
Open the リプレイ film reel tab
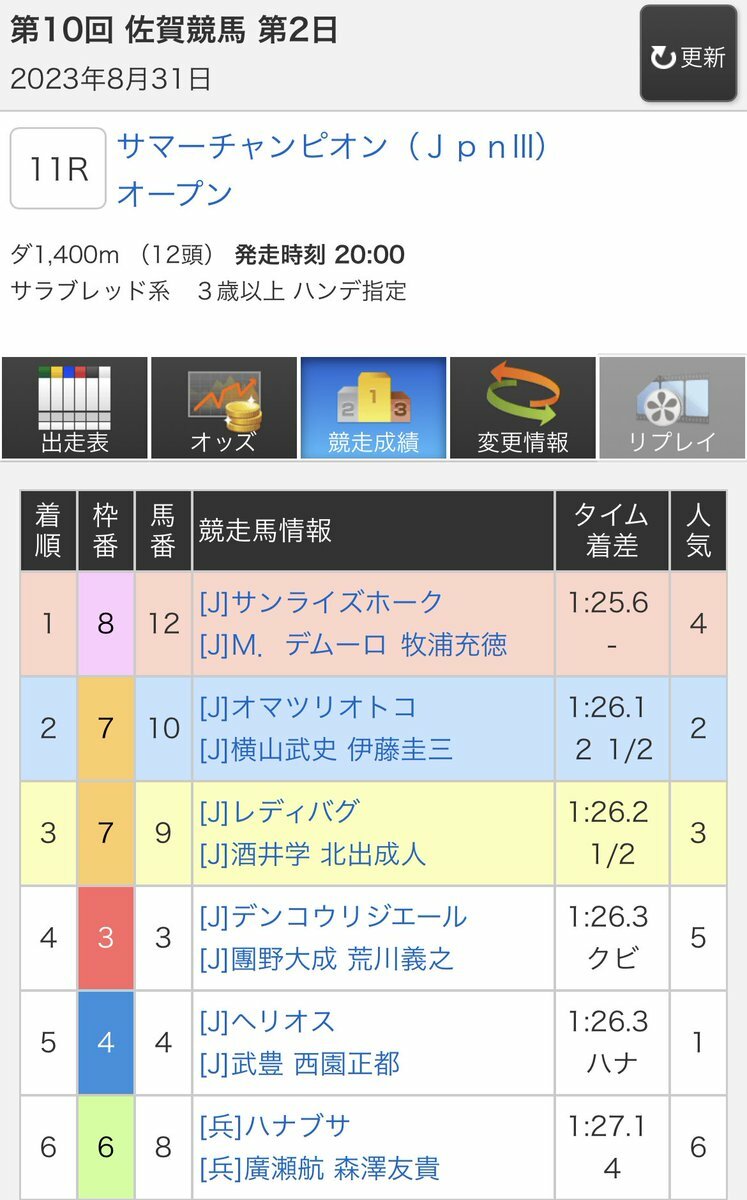point(671,408)
